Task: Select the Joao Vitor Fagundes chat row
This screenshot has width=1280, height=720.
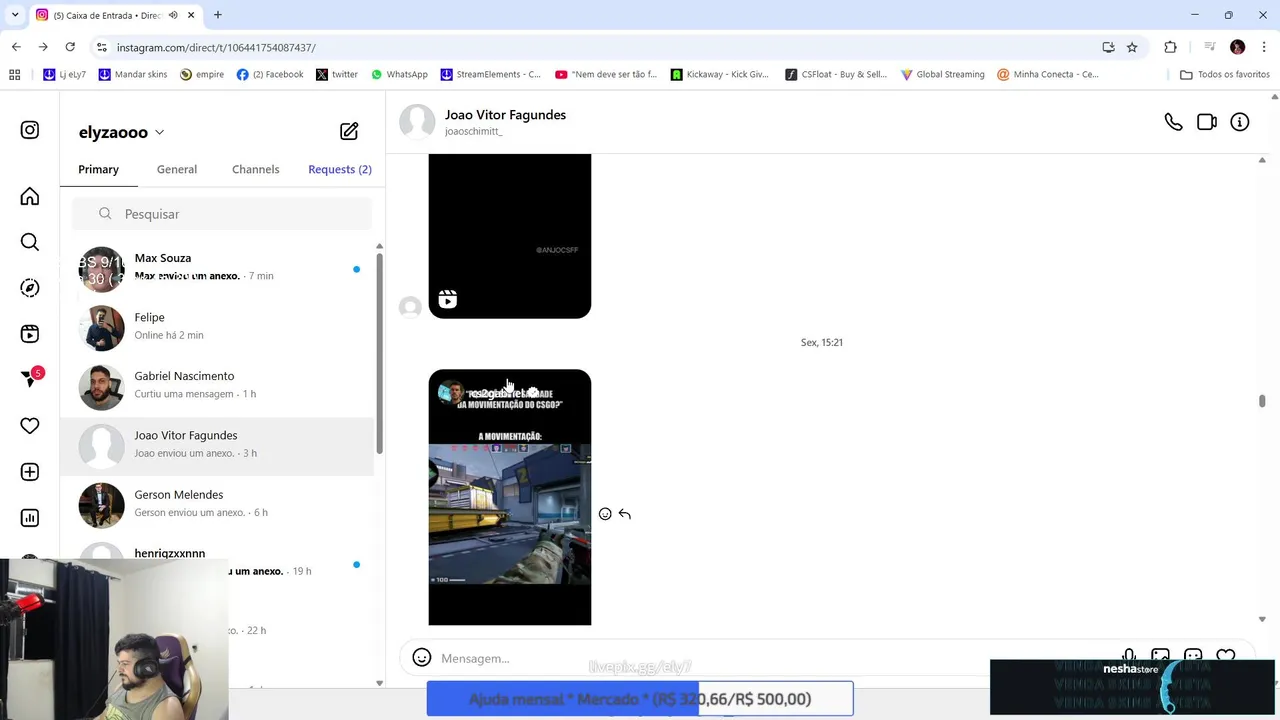Action: [218, 445]
